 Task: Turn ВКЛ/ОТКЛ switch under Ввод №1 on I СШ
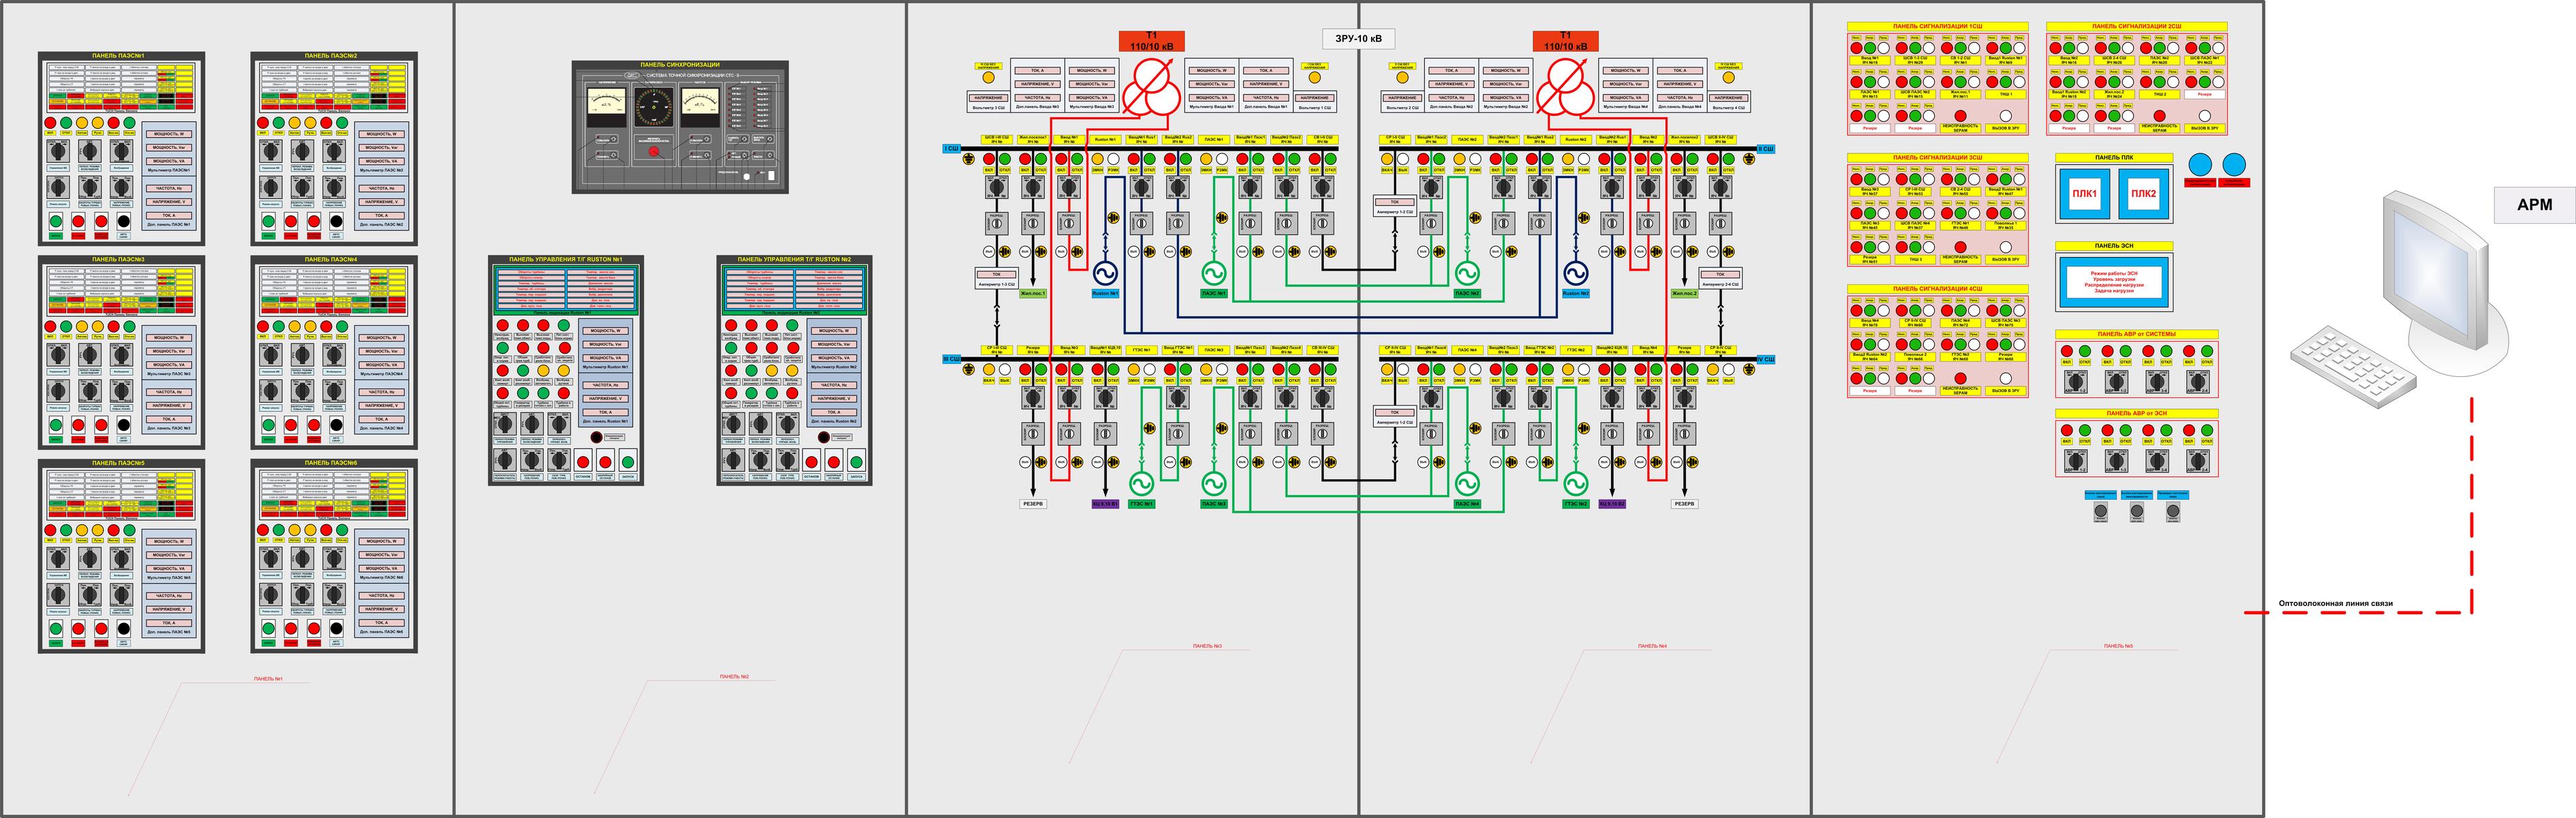1069,187
